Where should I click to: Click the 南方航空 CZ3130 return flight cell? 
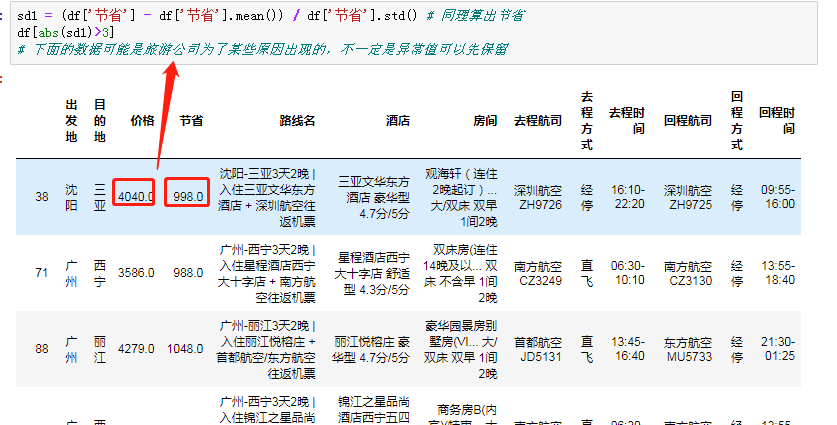688,273
